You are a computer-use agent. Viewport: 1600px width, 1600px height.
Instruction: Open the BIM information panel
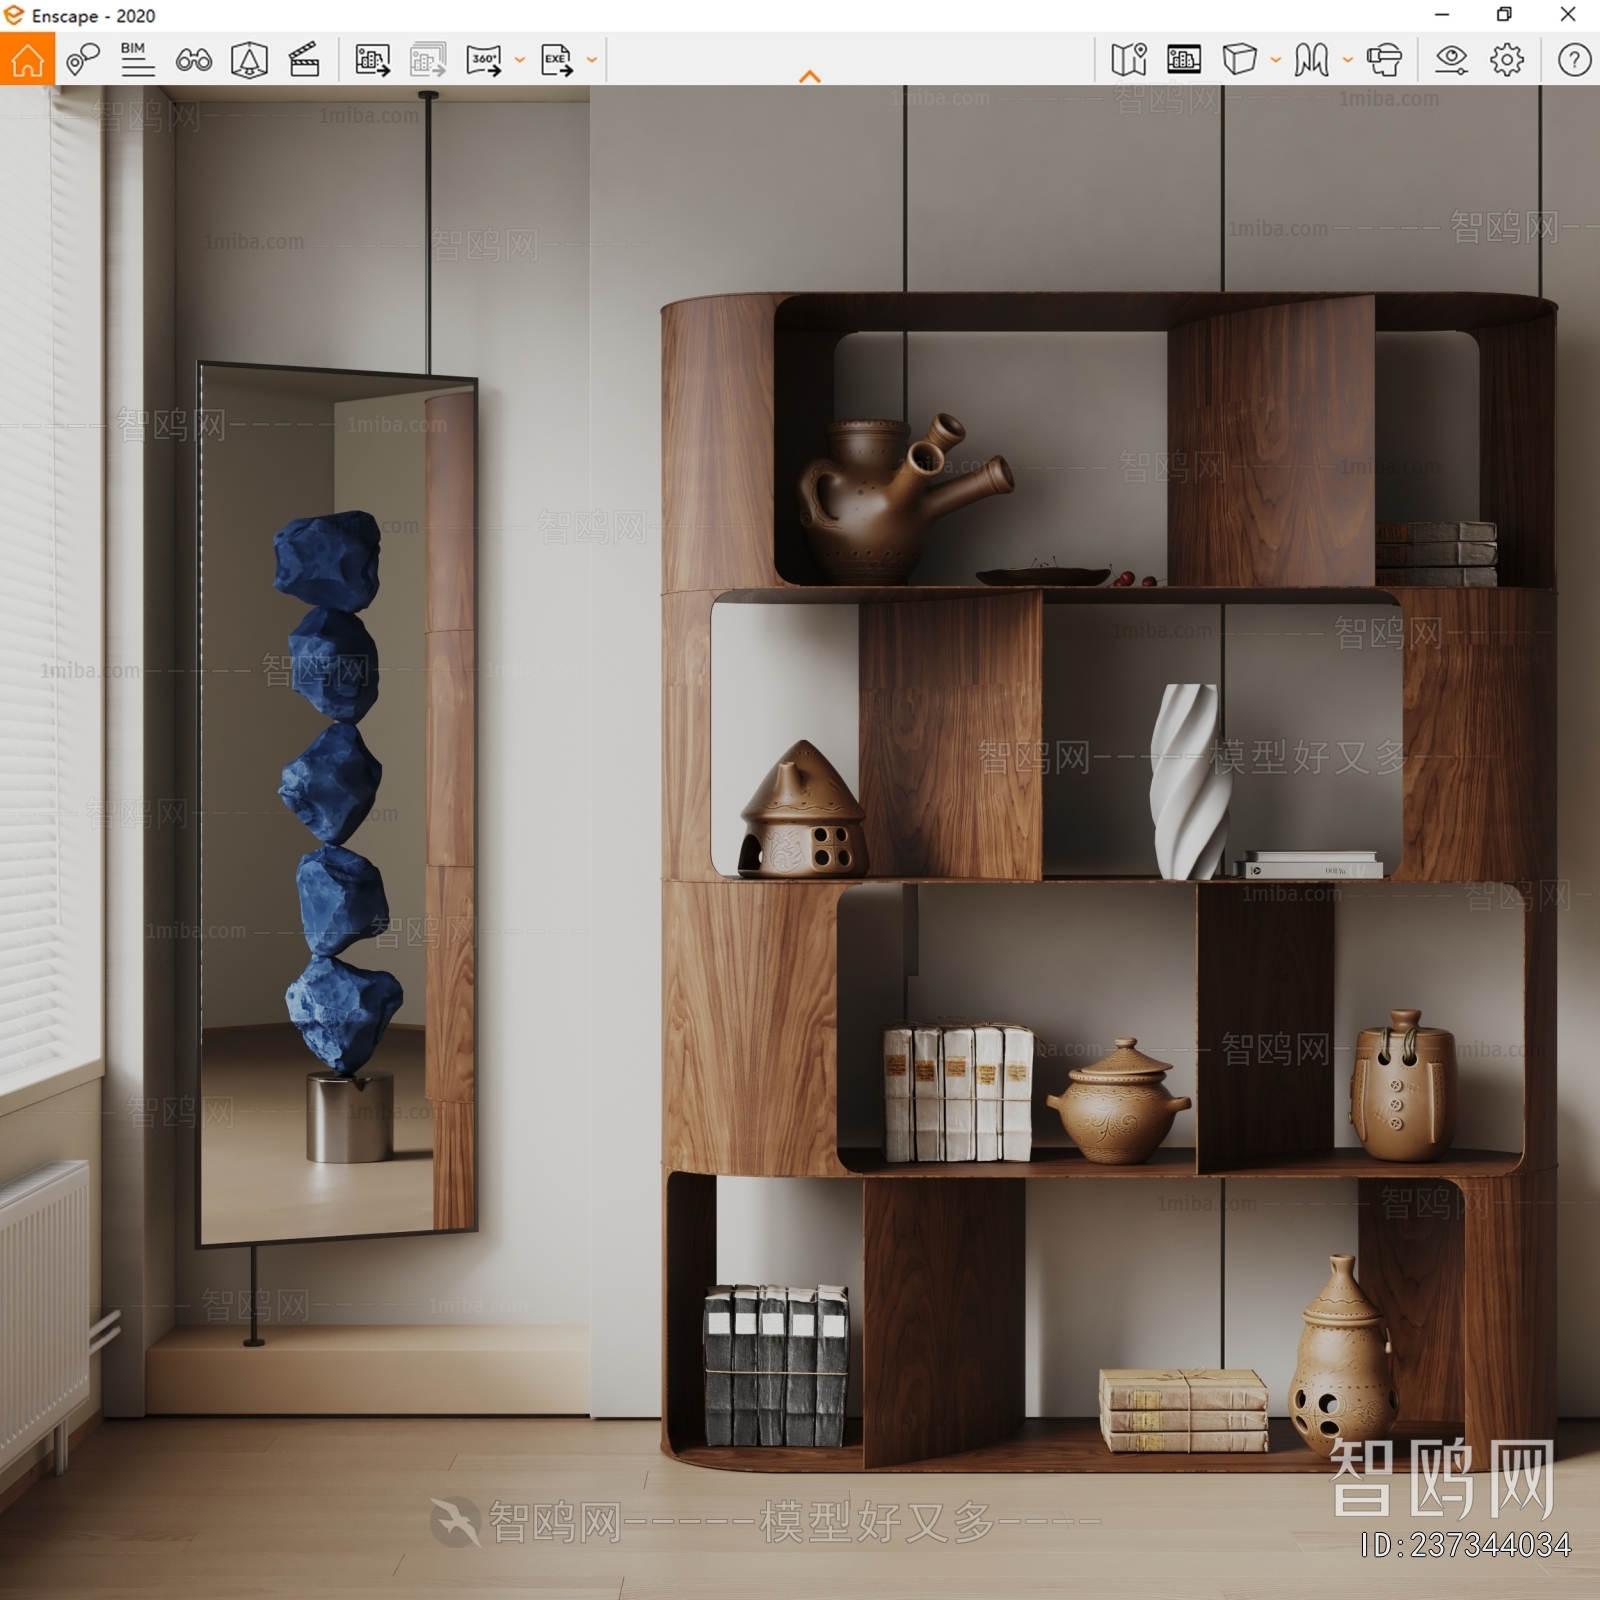pos(137,60)
